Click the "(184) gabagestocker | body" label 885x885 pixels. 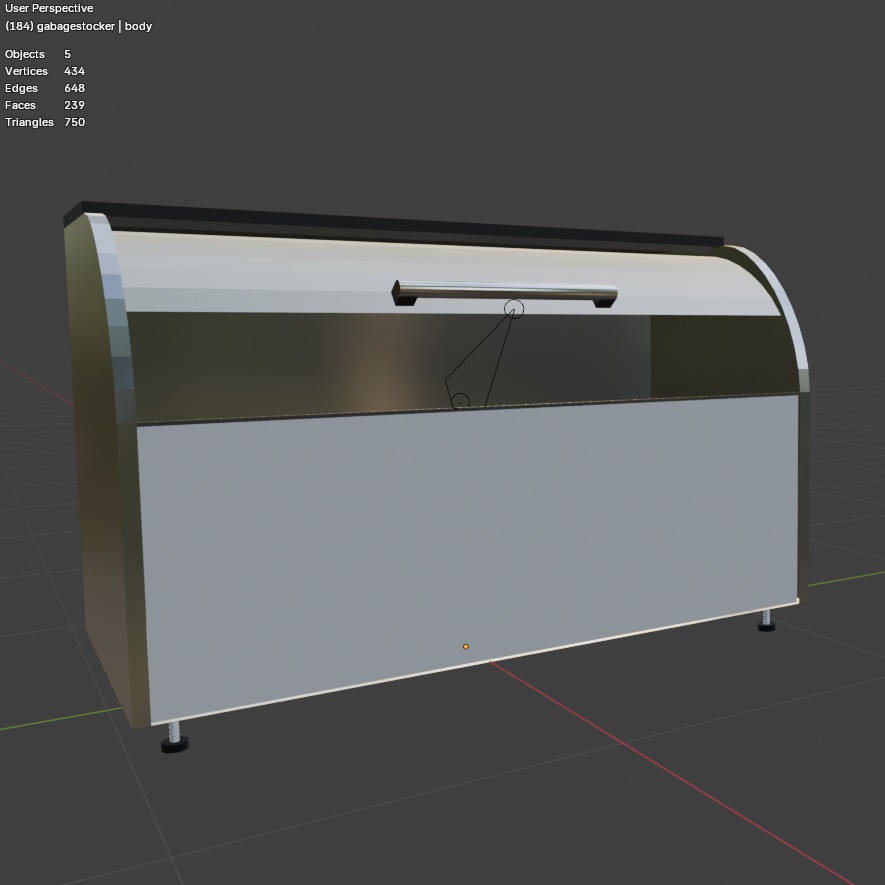(x=78, y=27)
